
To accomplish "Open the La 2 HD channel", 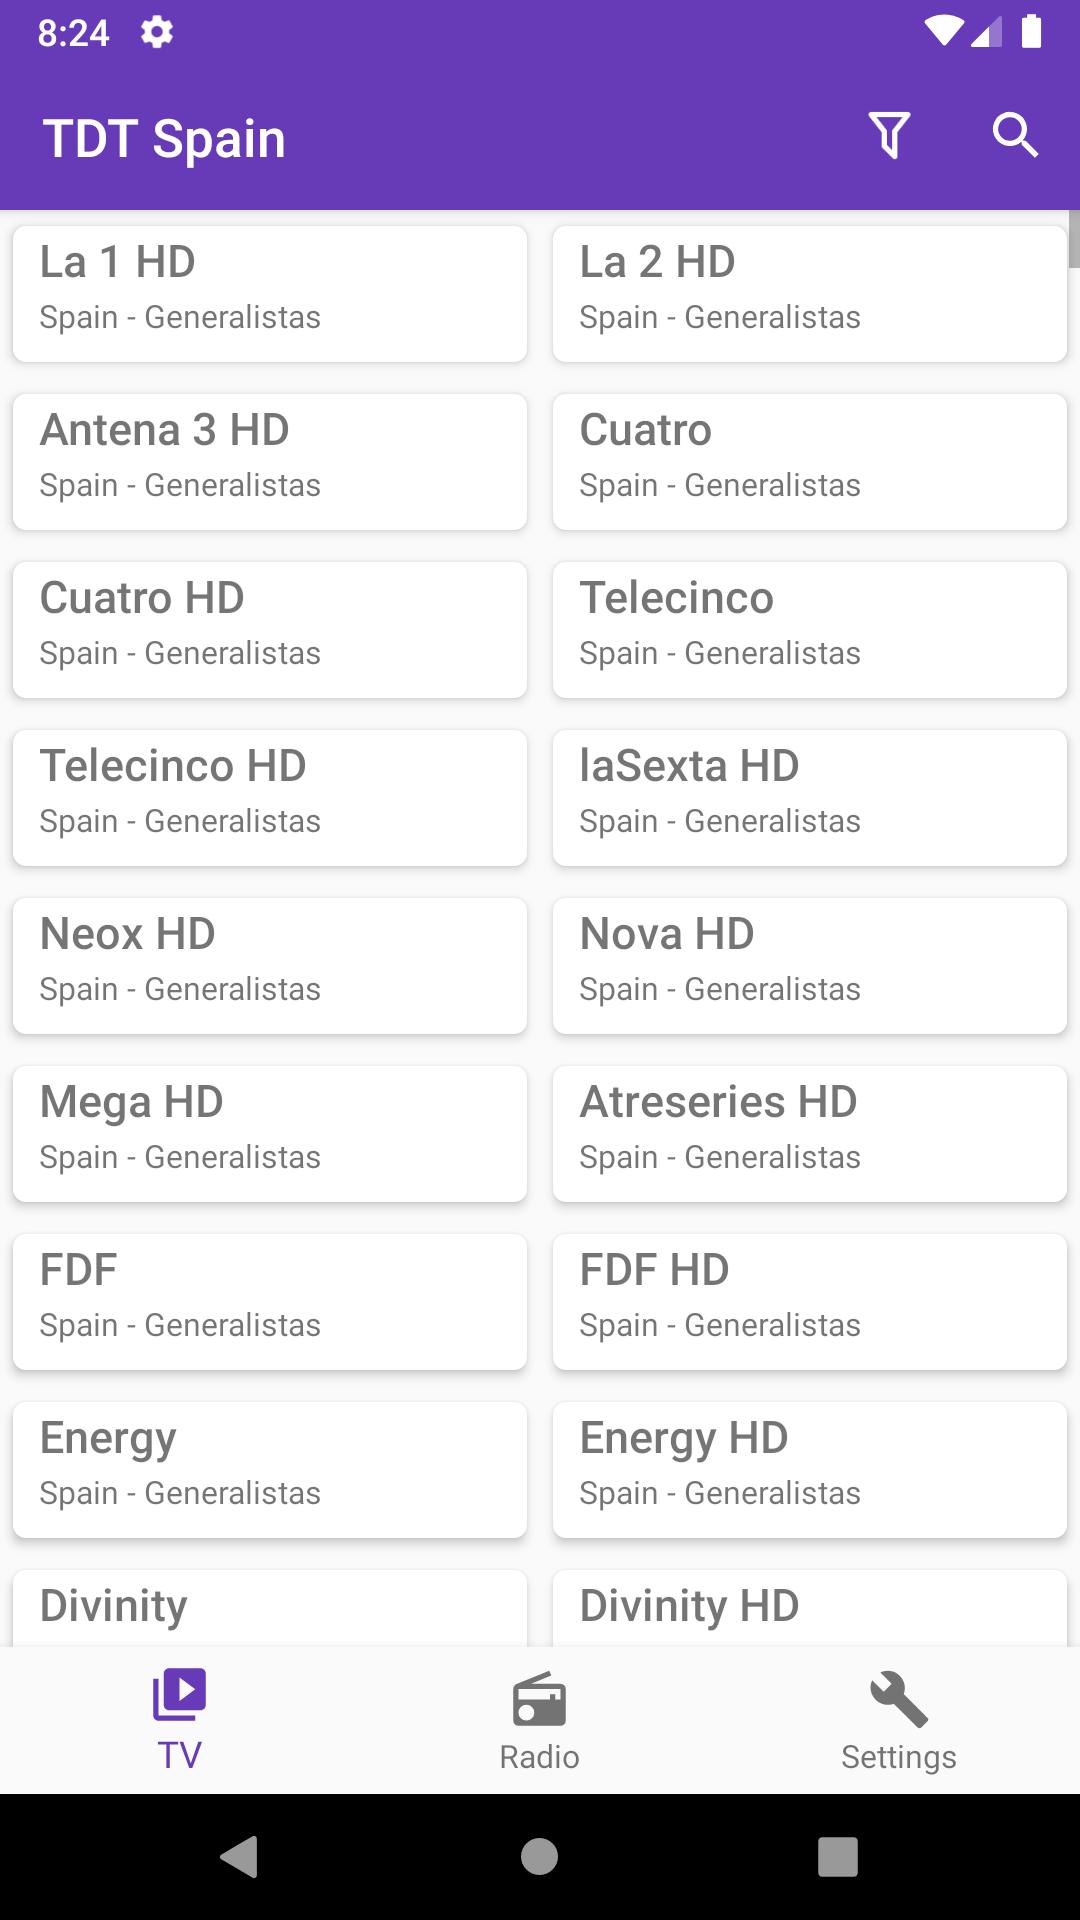I will (810, 294).
